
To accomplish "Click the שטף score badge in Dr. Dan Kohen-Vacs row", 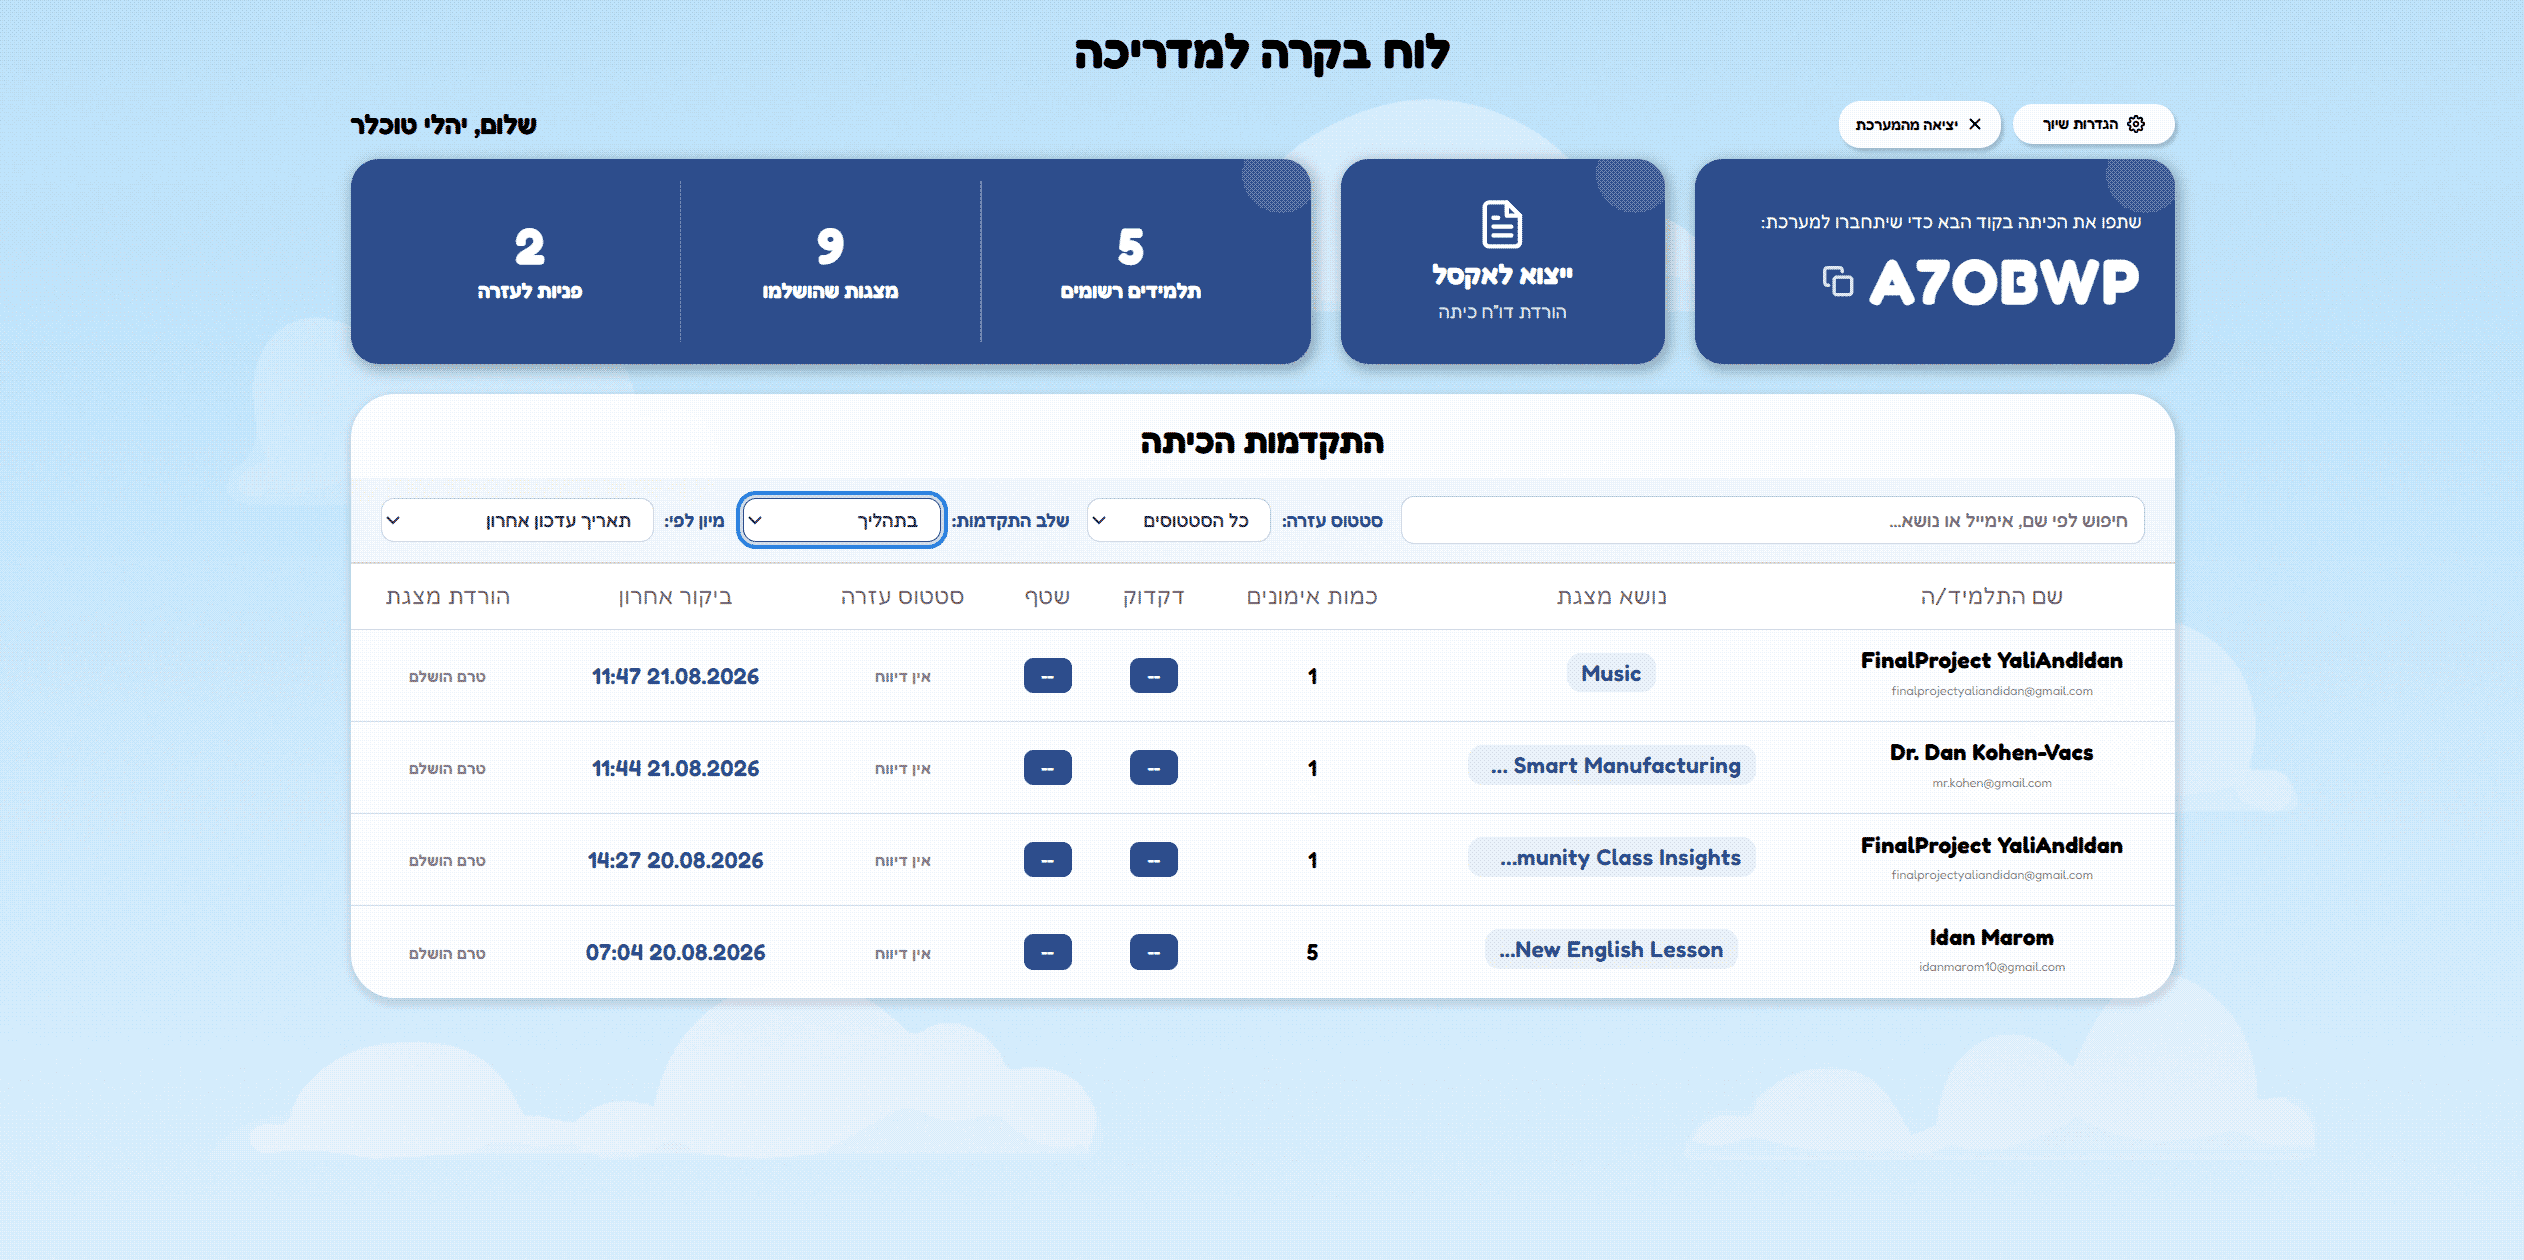I will [x=1048, y=768].
